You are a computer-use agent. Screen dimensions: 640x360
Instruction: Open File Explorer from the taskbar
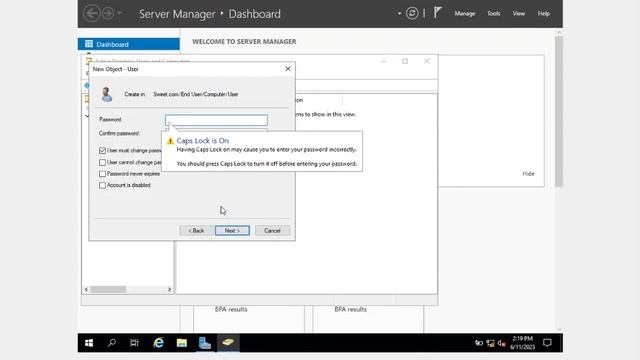tap(182, 343)
